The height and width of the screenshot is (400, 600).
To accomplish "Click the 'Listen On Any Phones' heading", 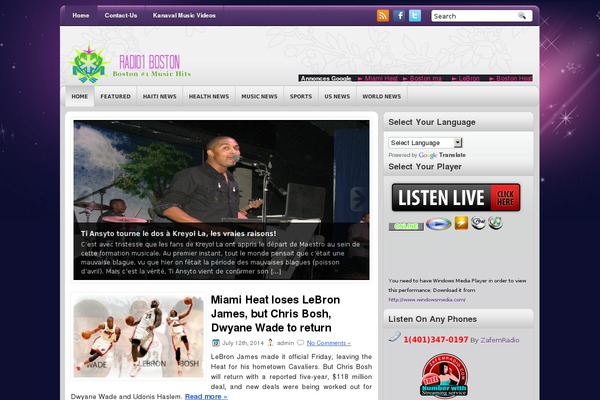I will coord(432,319).
